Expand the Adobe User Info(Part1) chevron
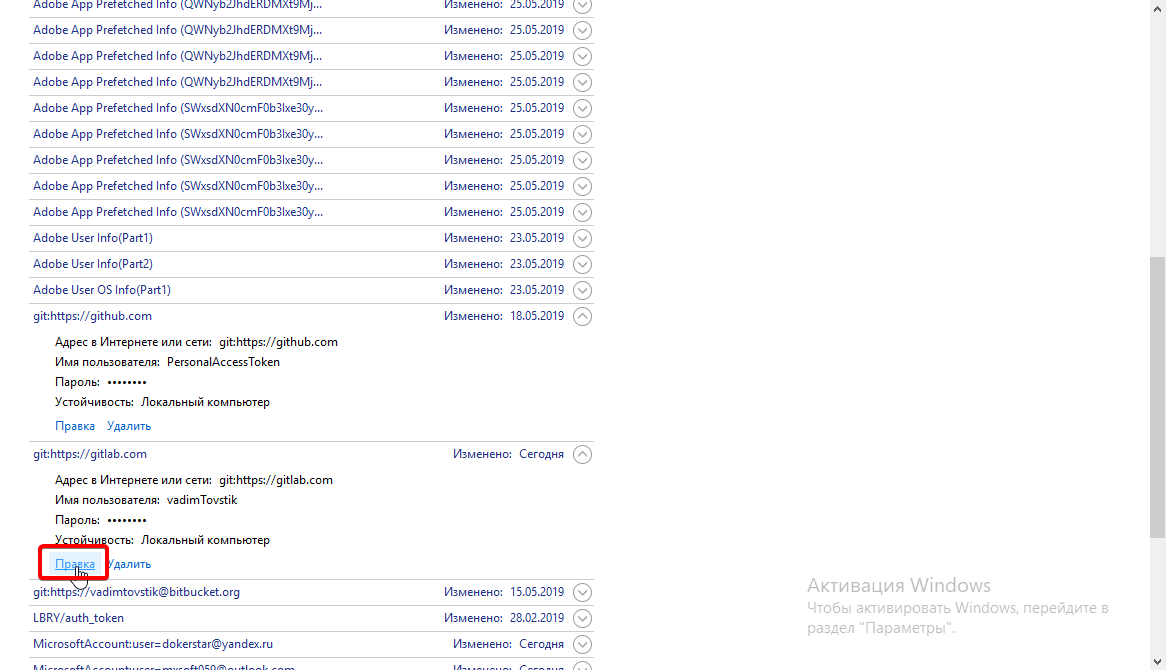This screenshot has height=670, width=1166. tap(582, 238)
